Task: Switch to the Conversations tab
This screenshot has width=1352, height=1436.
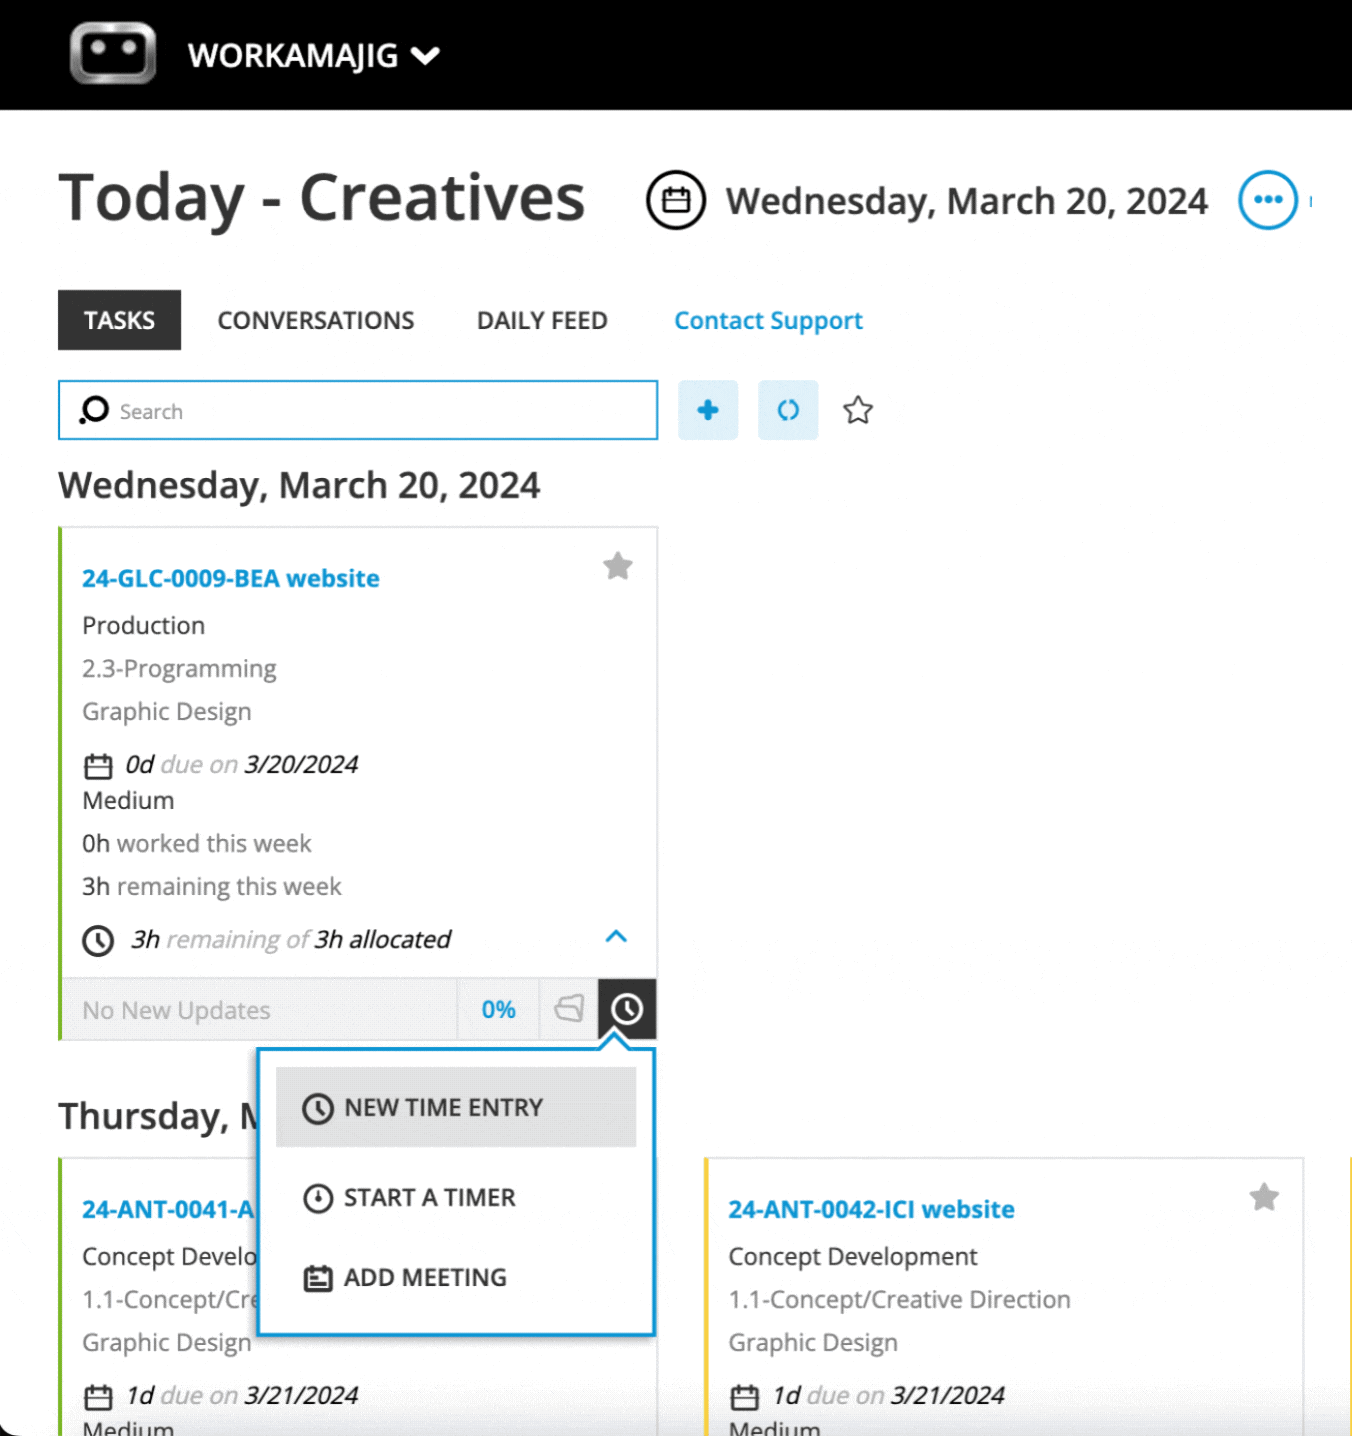Action: 316,320
